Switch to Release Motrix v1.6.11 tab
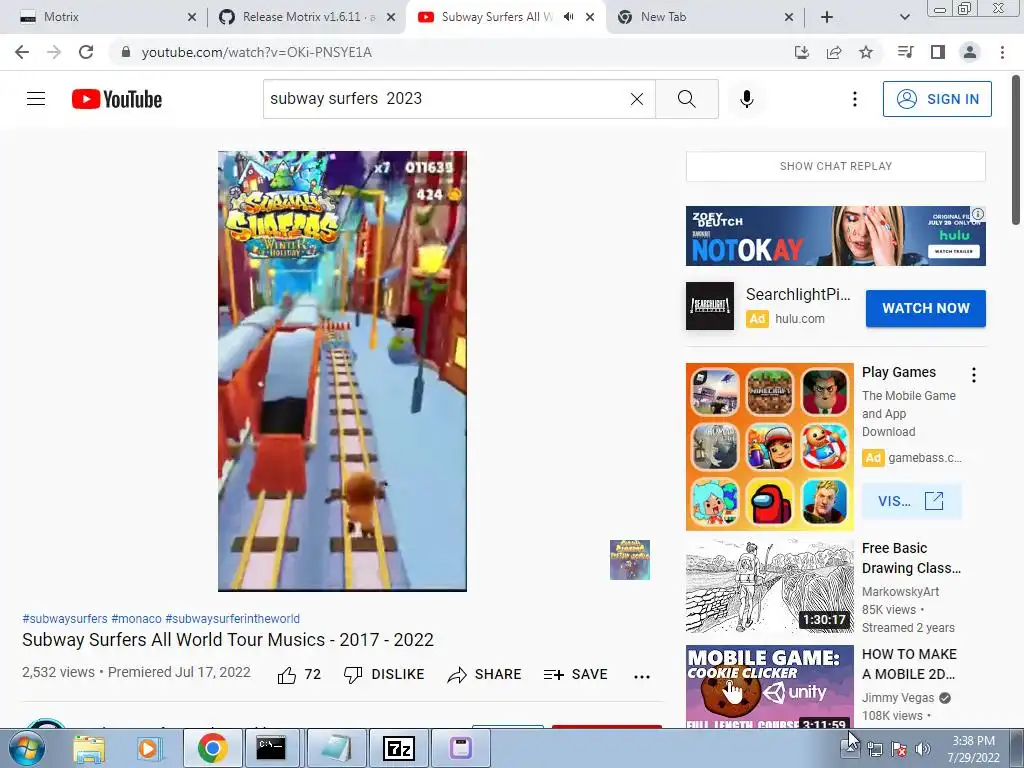Screen dimensions: 1024x768 pos(307,17)
